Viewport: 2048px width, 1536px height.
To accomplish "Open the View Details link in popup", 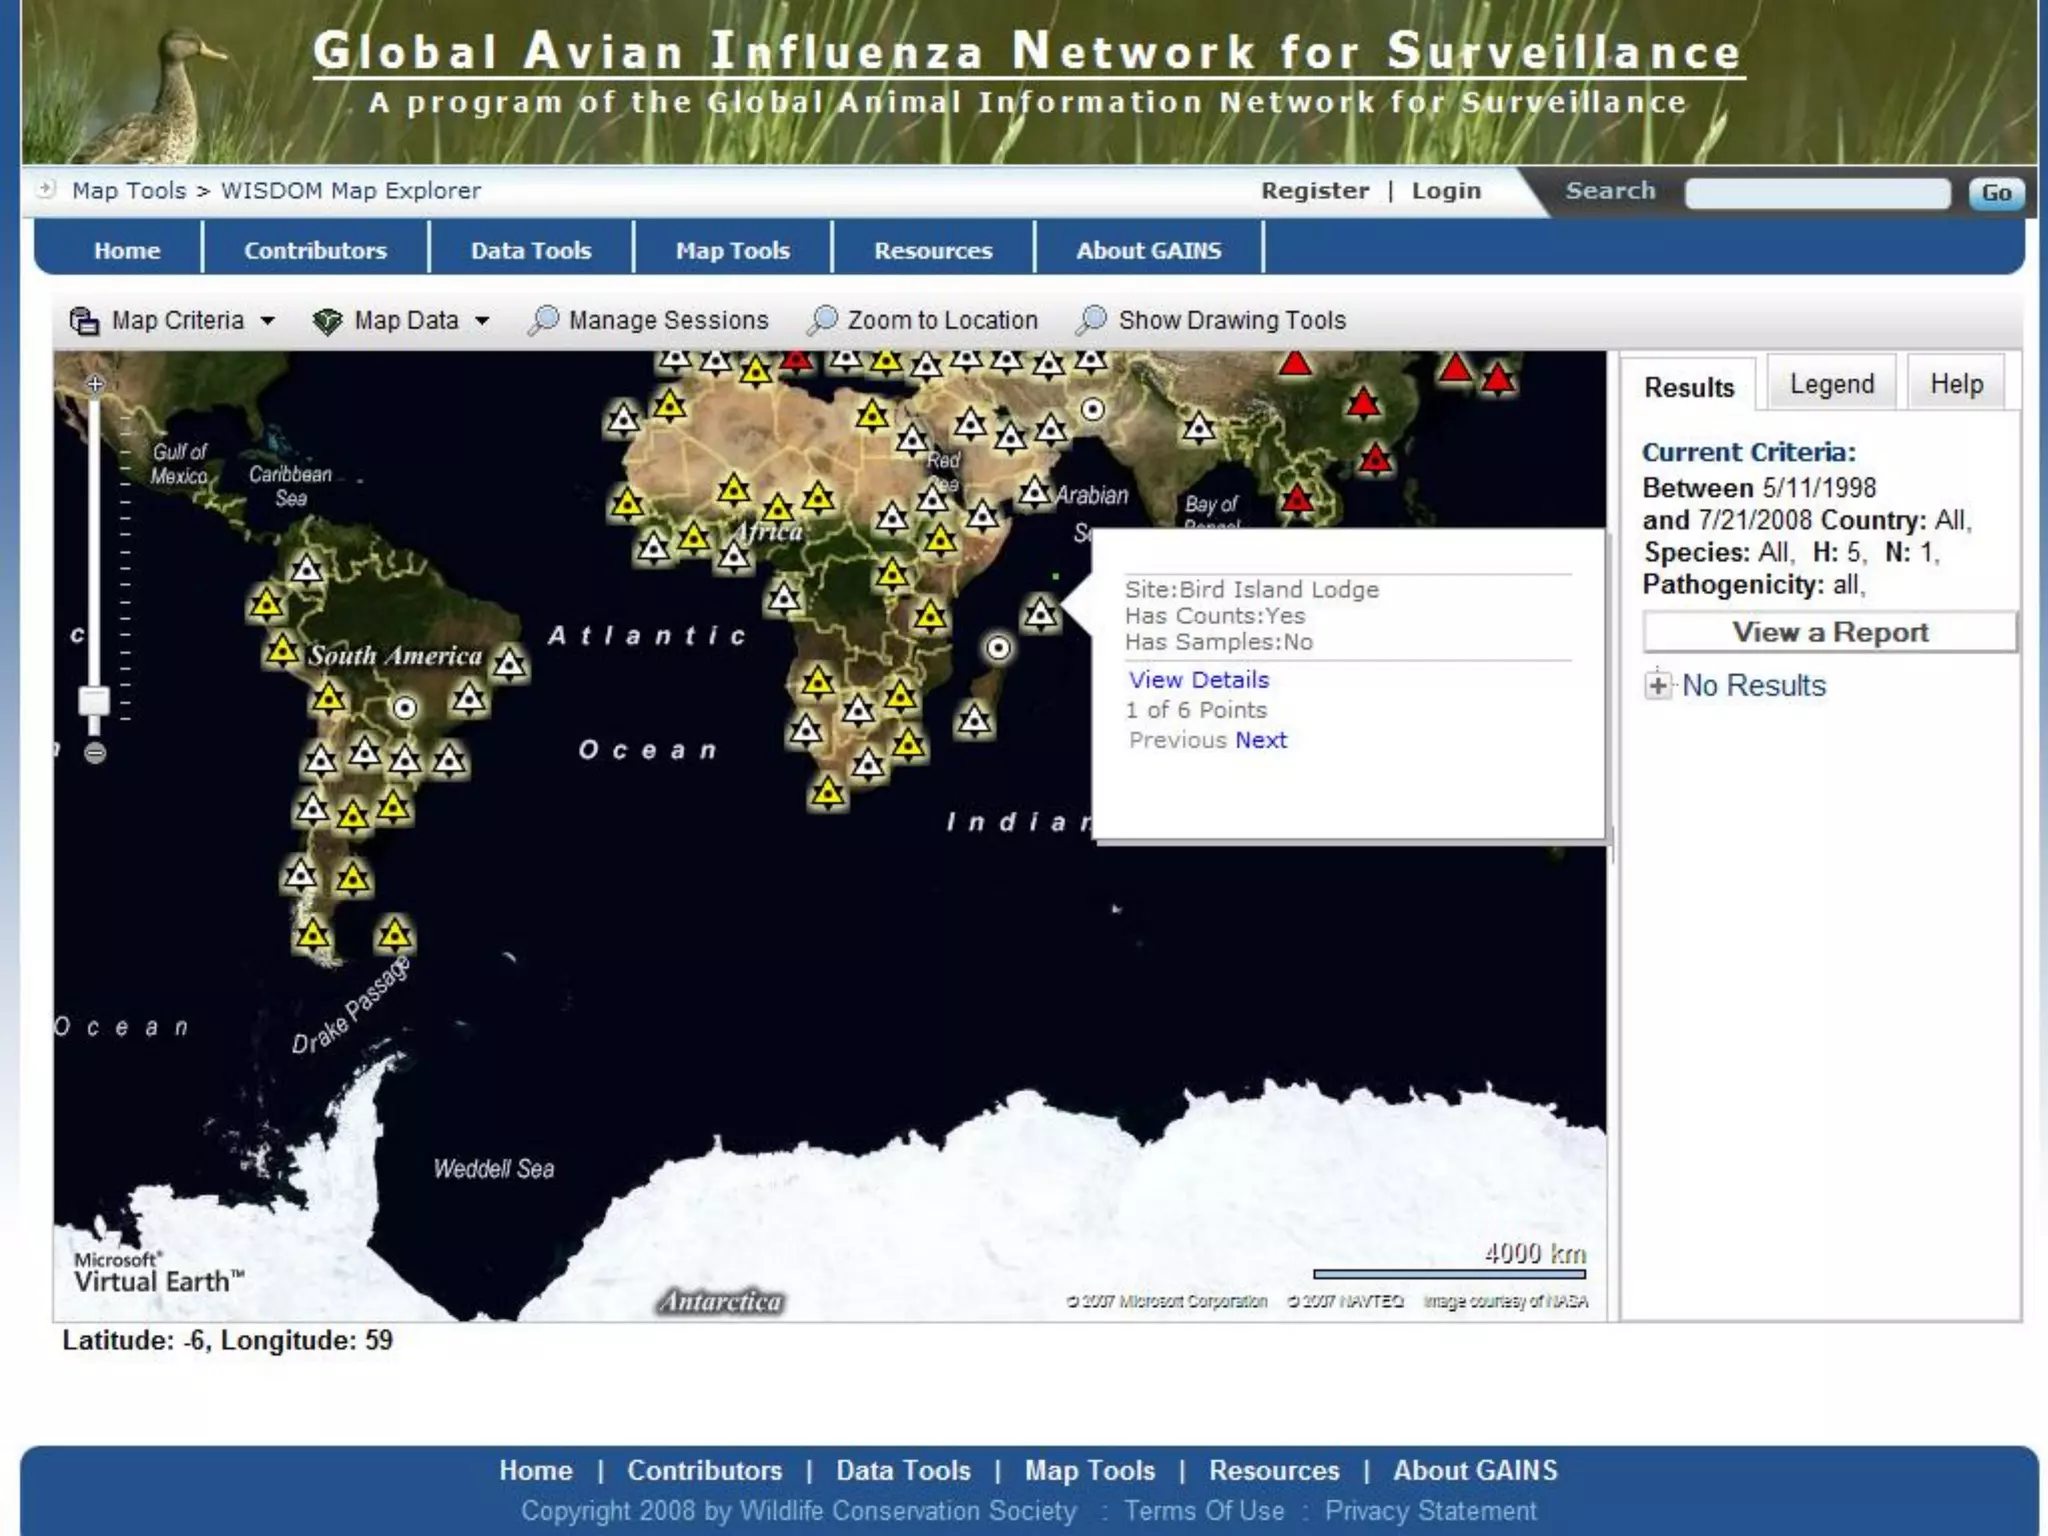I will pos(1198,680).
